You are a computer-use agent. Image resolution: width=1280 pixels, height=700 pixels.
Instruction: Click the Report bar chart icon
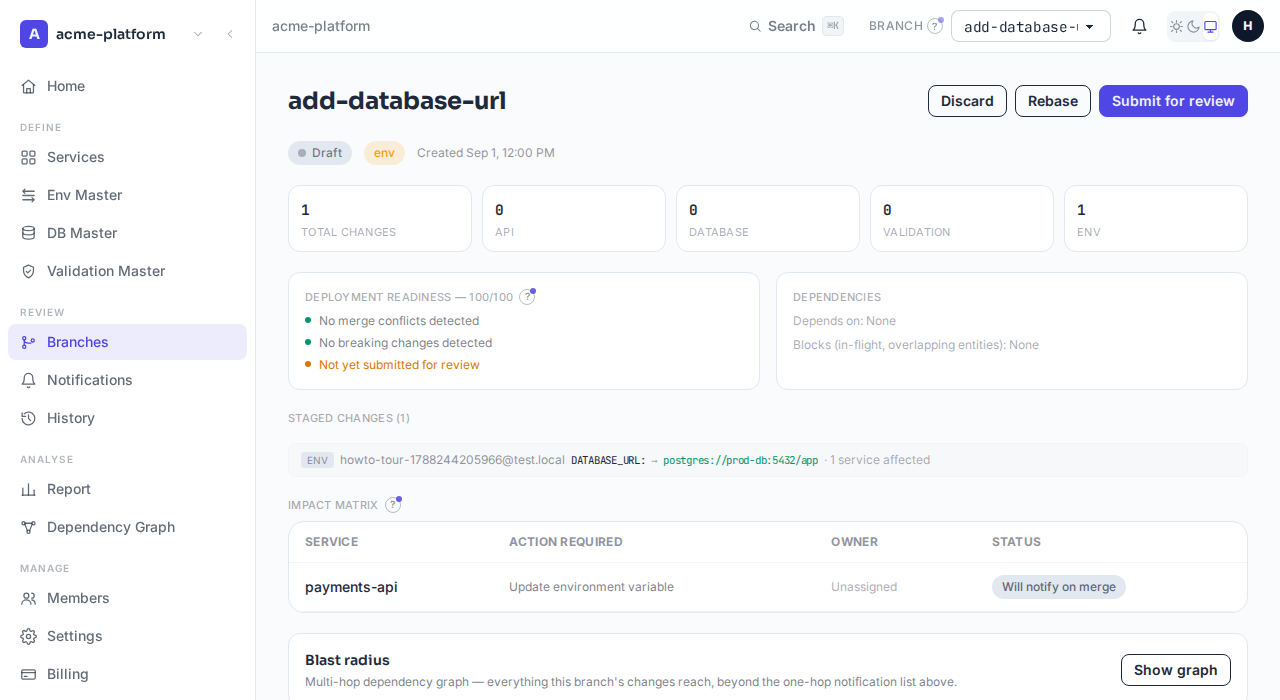[28, 489]
